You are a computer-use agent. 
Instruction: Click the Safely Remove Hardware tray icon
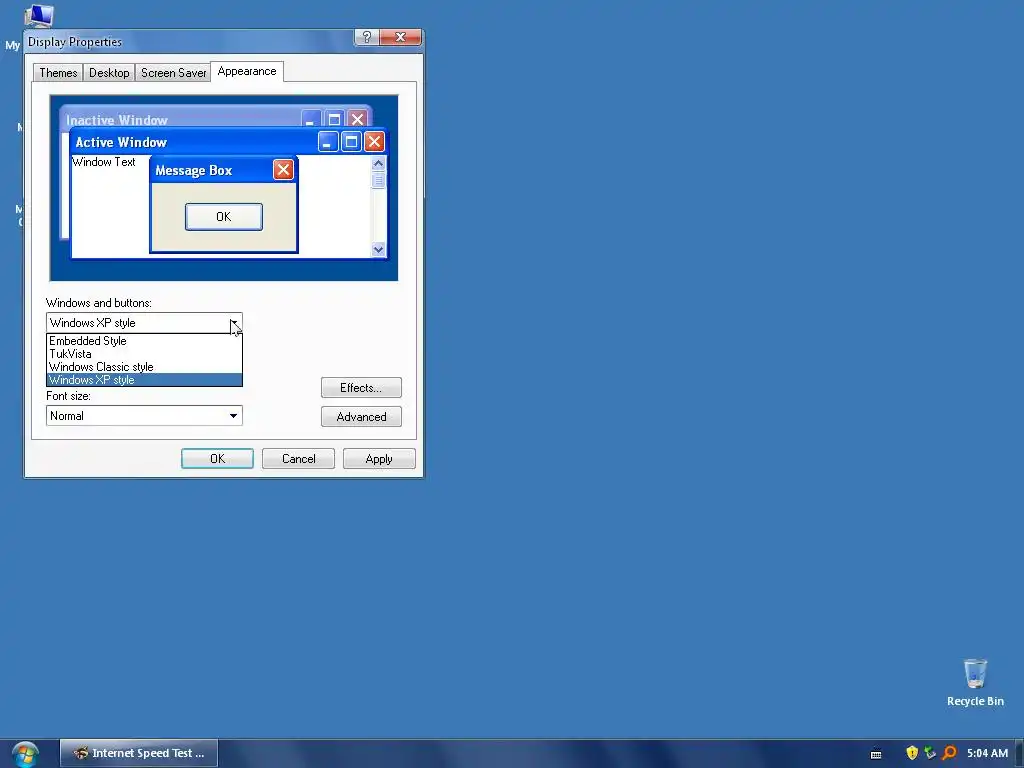tap(931, 753)
